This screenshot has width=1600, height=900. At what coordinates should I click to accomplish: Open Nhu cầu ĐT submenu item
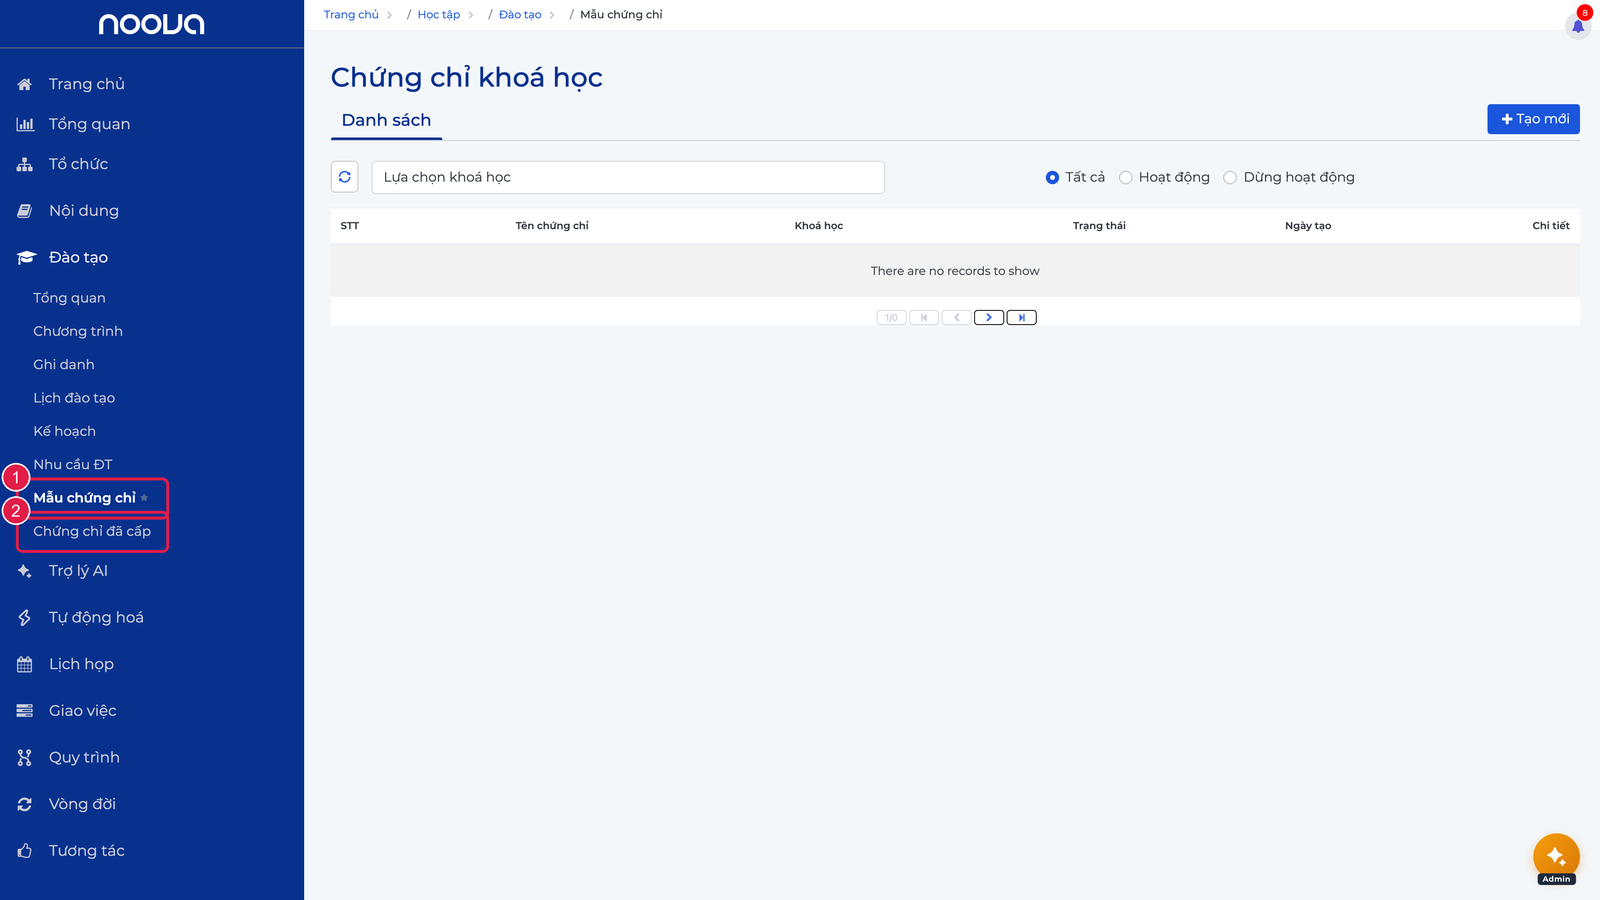73,465
